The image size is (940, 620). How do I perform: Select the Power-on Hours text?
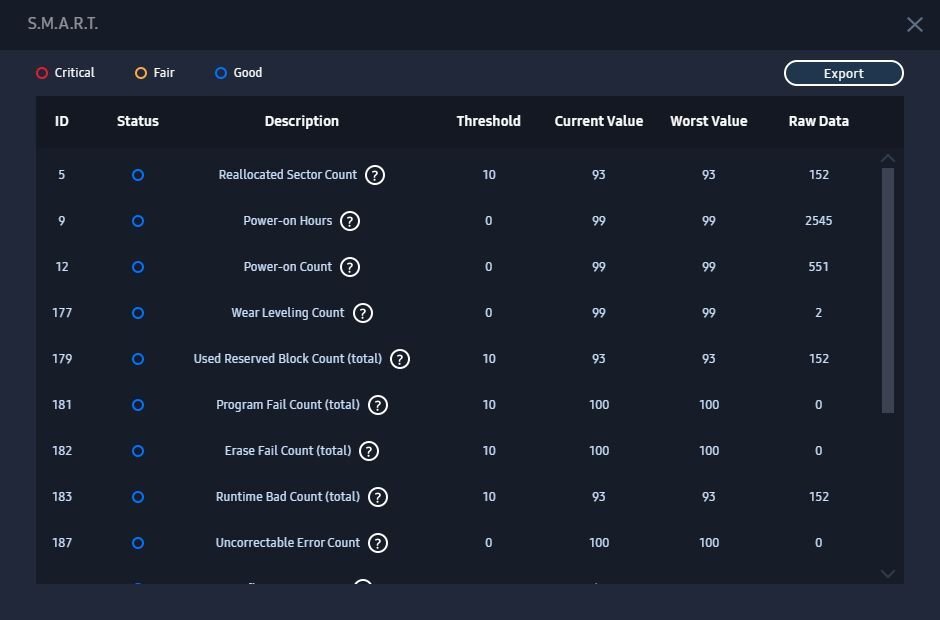click(x=288, y=221)
